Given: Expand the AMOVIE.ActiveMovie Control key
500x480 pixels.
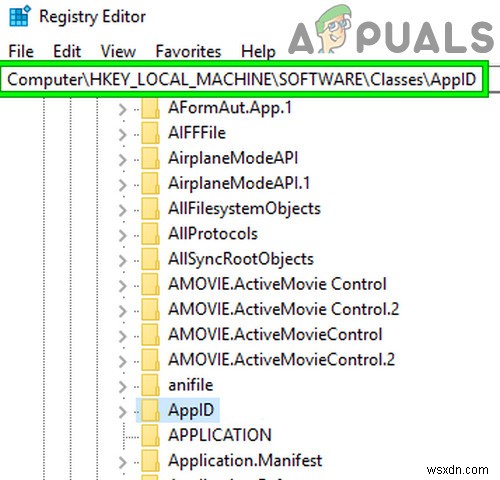Looking at the screenshot, I should coord(123,286).
